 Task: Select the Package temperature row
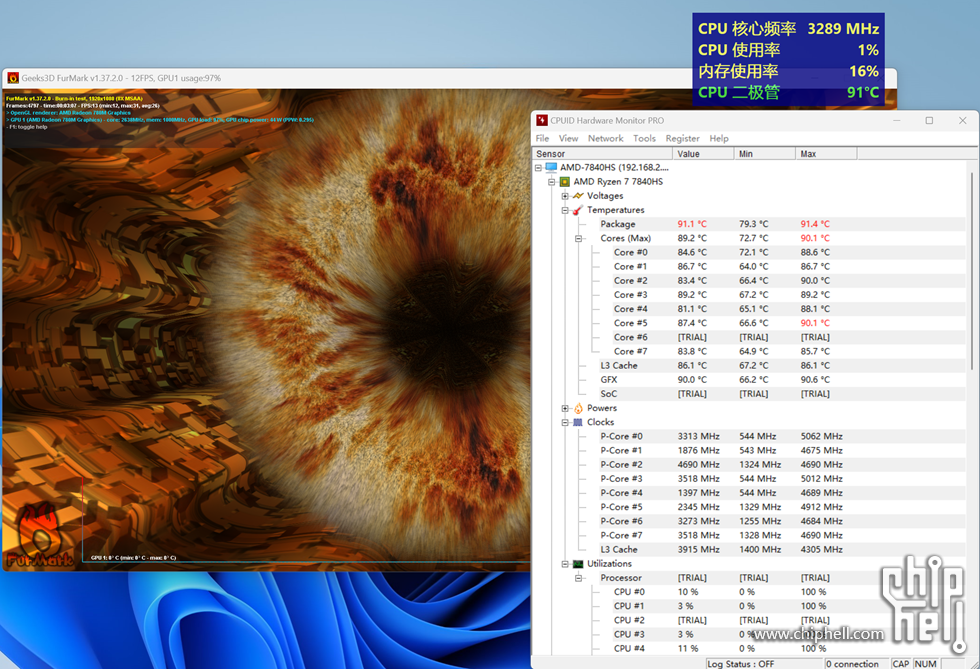(749, 224)
